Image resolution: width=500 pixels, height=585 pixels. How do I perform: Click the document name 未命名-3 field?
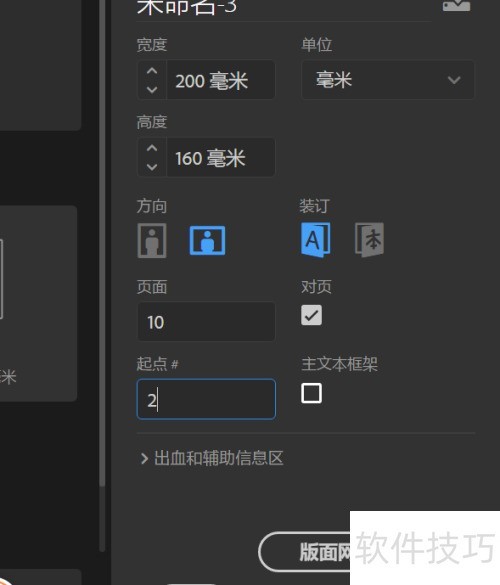point(284,7)
